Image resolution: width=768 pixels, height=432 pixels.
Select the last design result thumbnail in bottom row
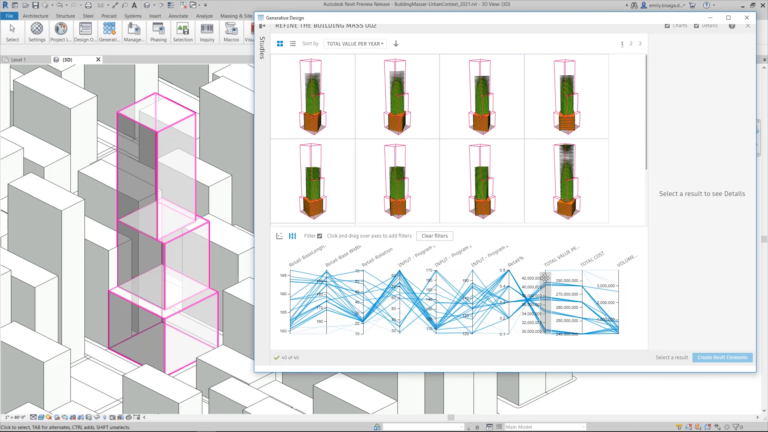click(x=566, y=181)
